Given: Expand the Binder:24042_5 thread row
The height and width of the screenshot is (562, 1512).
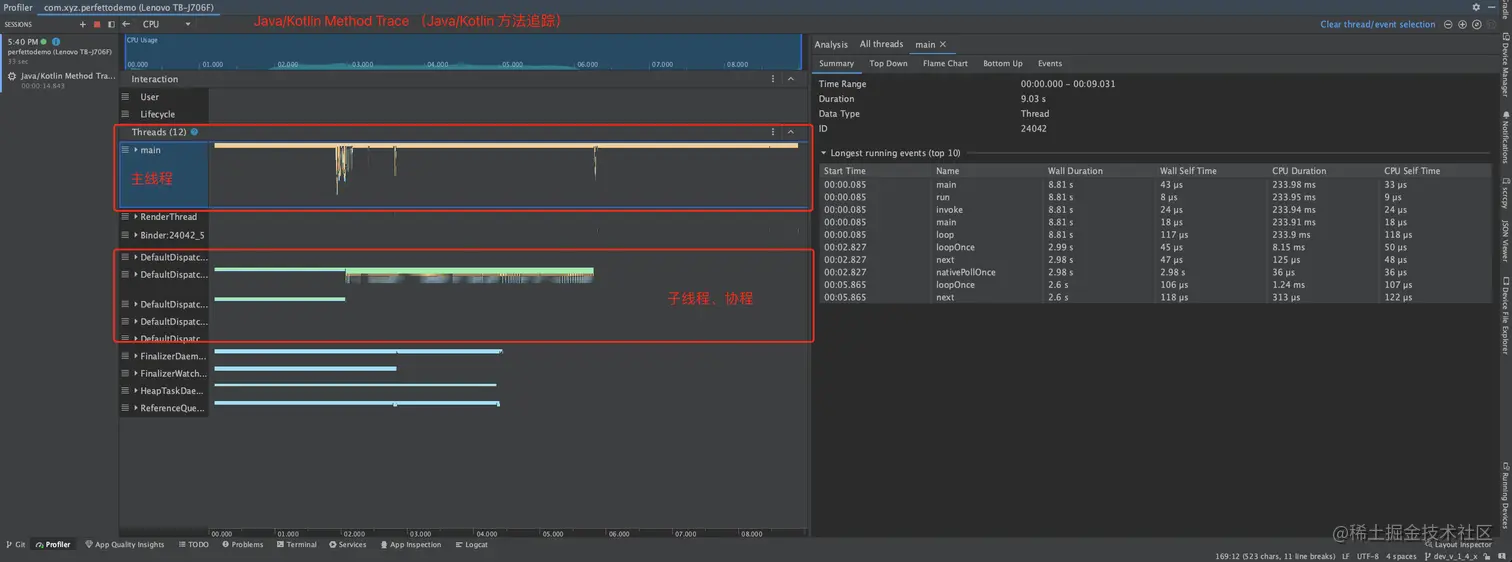Looking at the screenshot, I should click(135, 236).
